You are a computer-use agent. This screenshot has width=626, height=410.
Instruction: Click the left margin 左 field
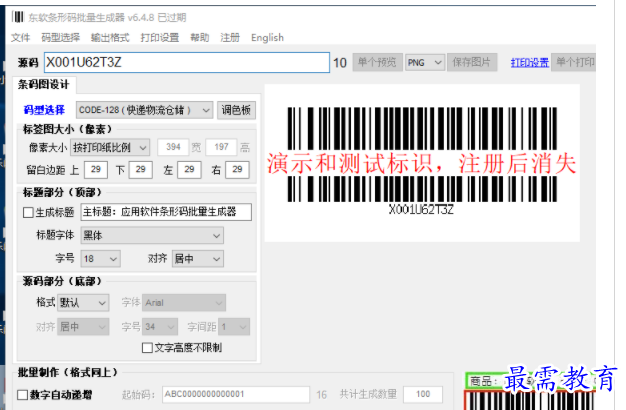[189, 170]
